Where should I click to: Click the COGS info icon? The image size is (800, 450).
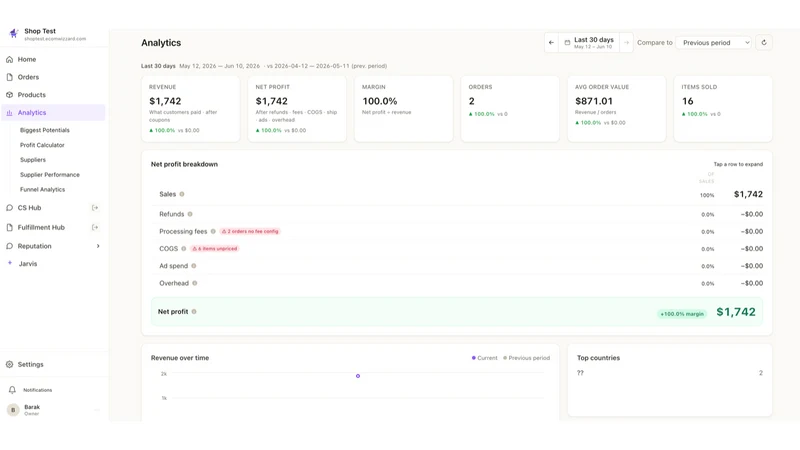(x=184, y=249)
